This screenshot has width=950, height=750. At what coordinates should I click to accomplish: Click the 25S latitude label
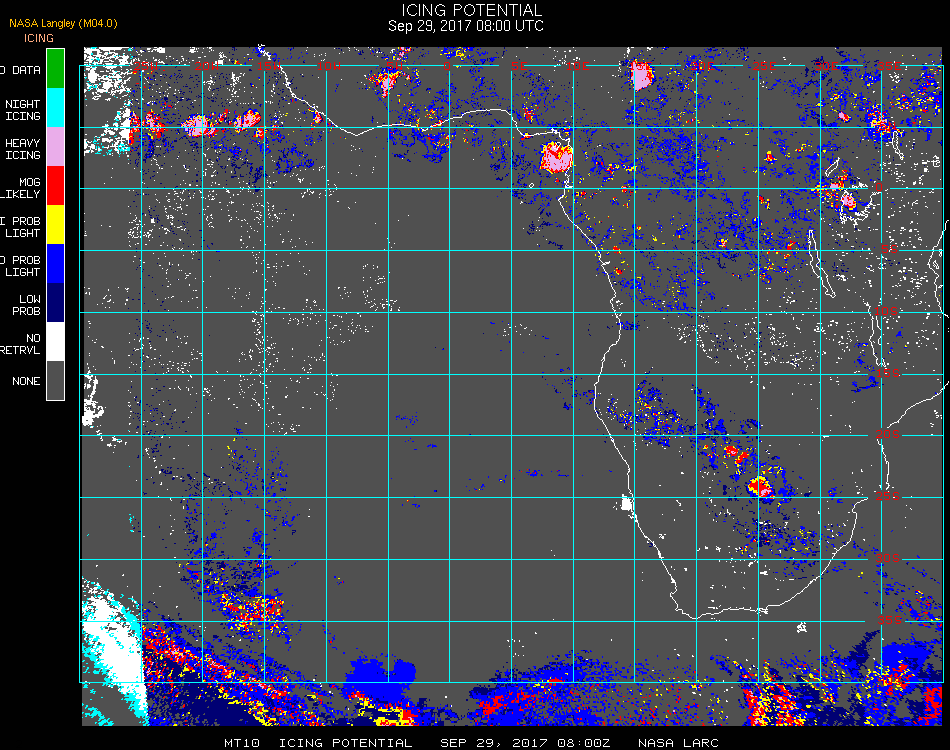click(888, 497)
